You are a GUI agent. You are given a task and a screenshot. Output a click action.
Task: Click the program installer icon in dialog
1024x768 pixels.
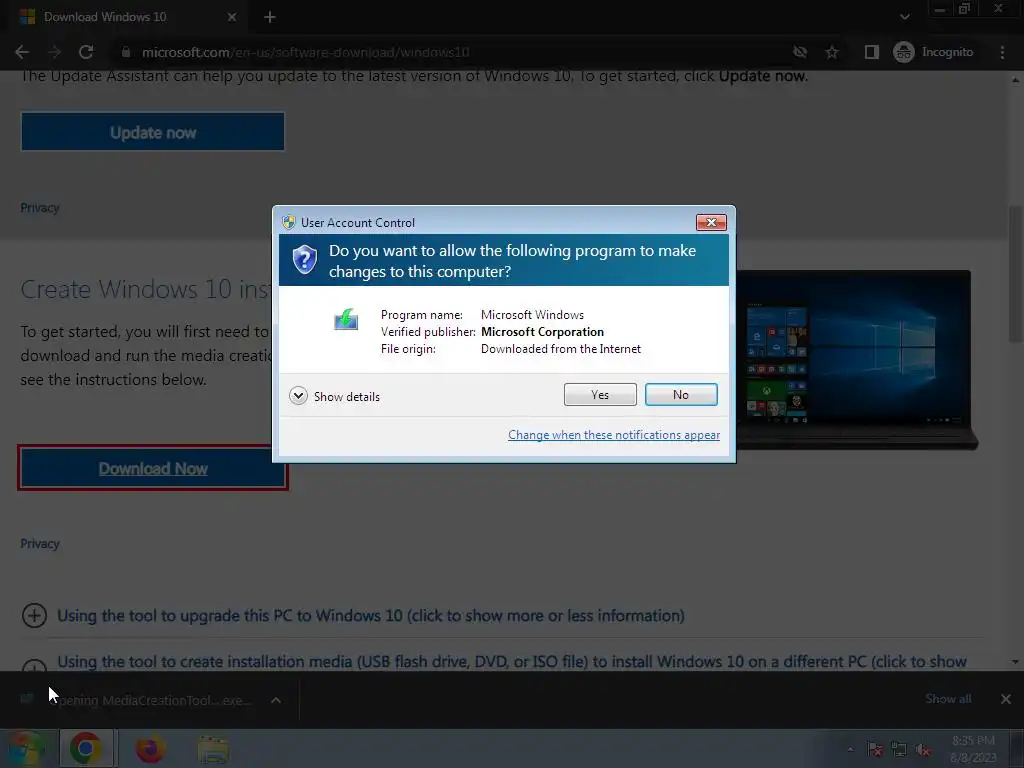(x=346, y=319)
